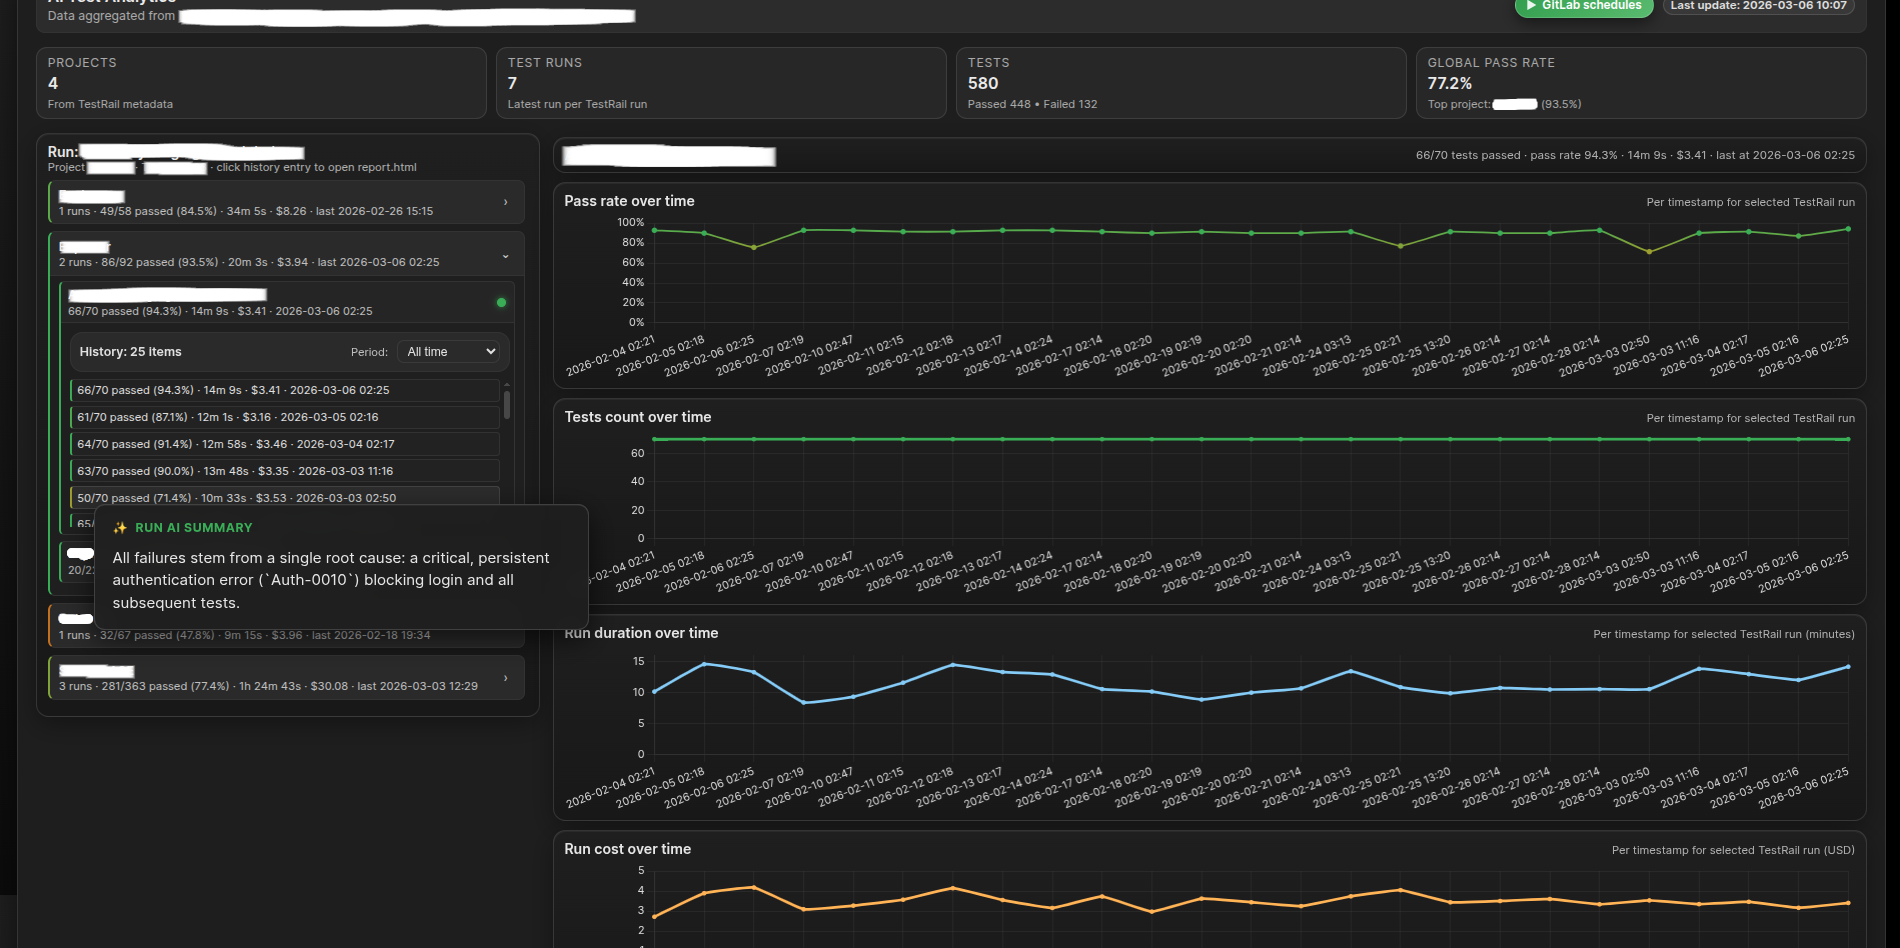
Task: Click the sparkle icon beside Run AI Summary
Action: [120, 528]
